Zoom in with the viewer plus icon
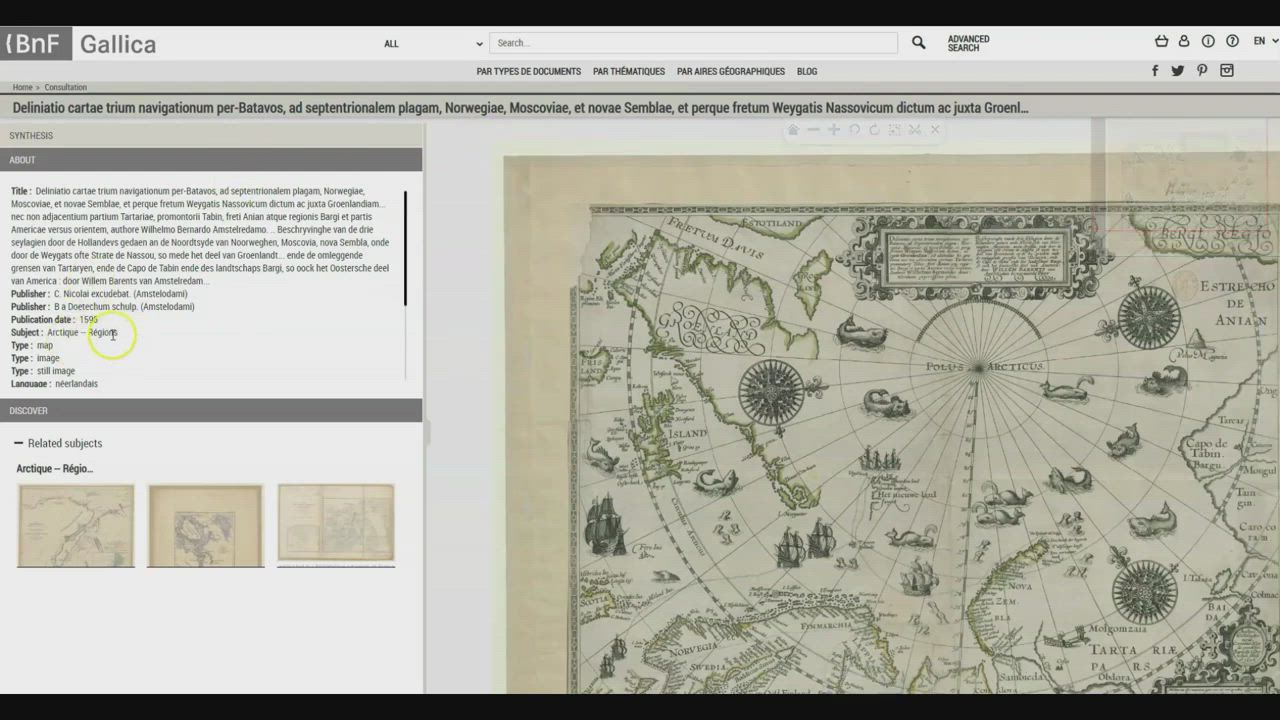1280x720 pixels. (833, 130)
